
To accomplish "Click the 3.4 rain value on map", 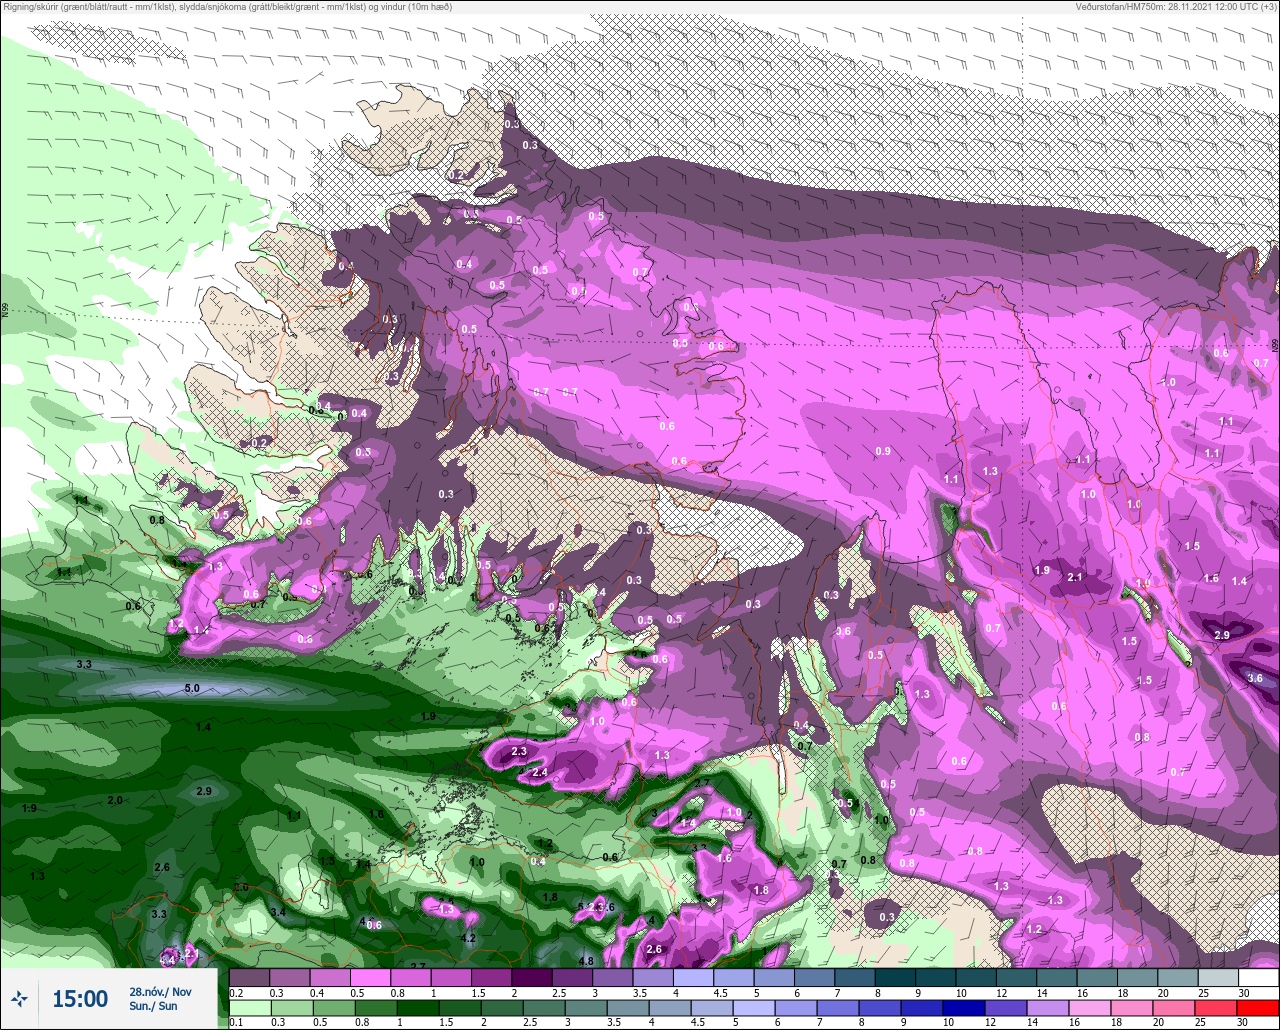I will [278, 912].
